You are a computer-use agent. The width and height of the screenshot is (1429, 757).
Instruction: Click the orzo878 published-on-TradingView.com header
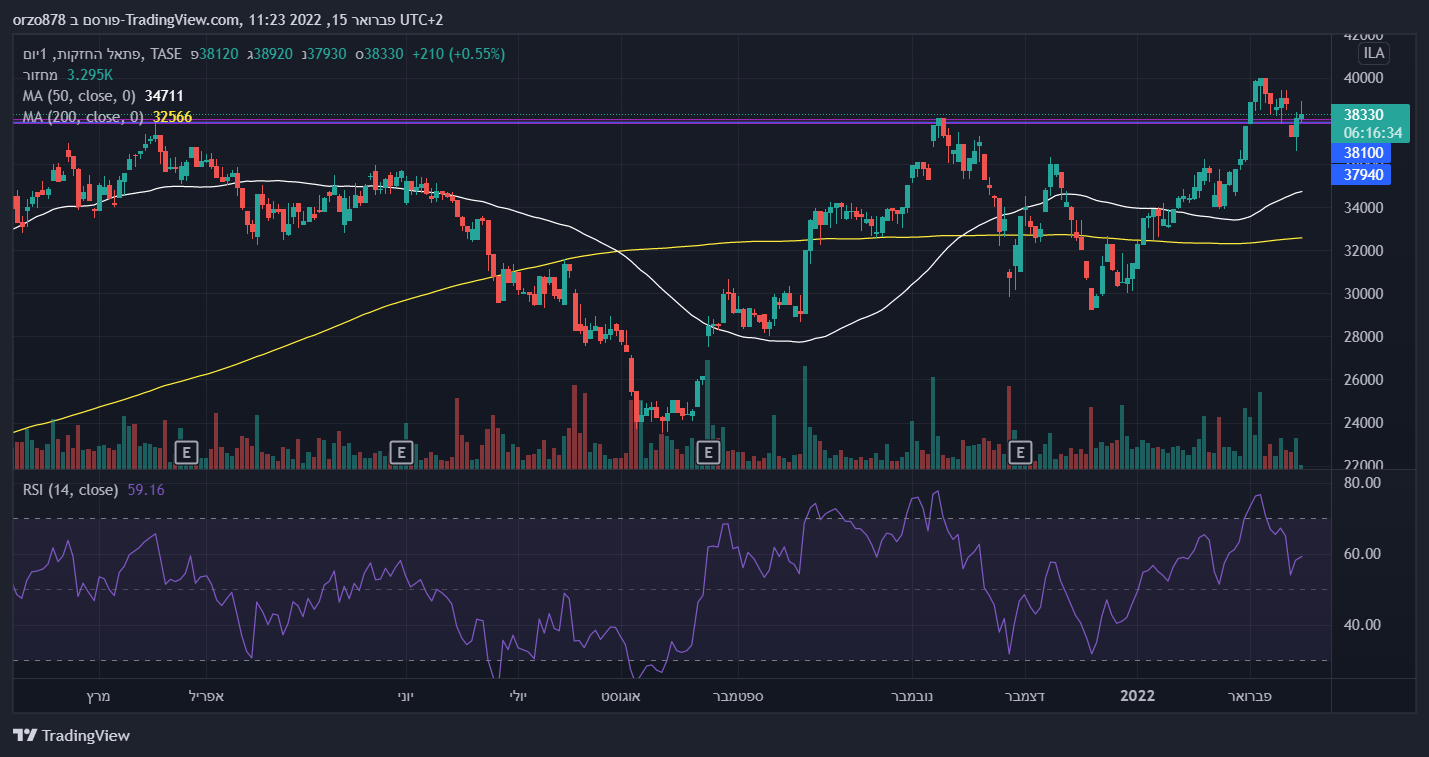(x=228, y=20)
